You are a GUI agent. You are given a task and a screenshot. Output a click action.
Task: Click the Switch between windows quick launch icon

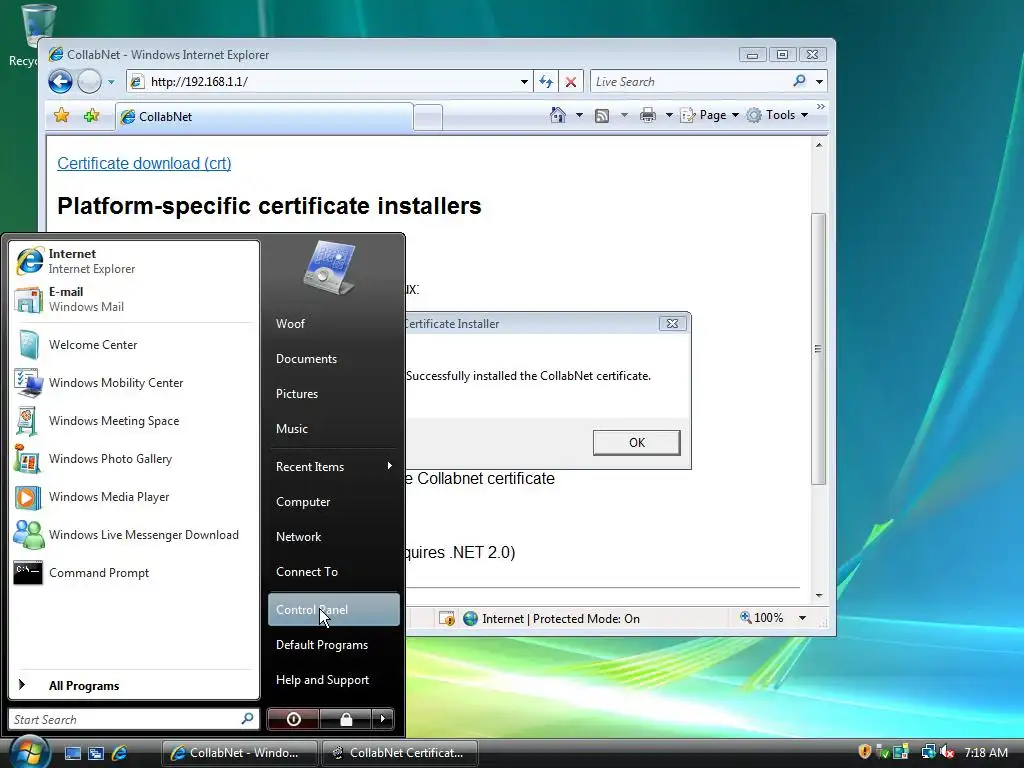point(96,753)
